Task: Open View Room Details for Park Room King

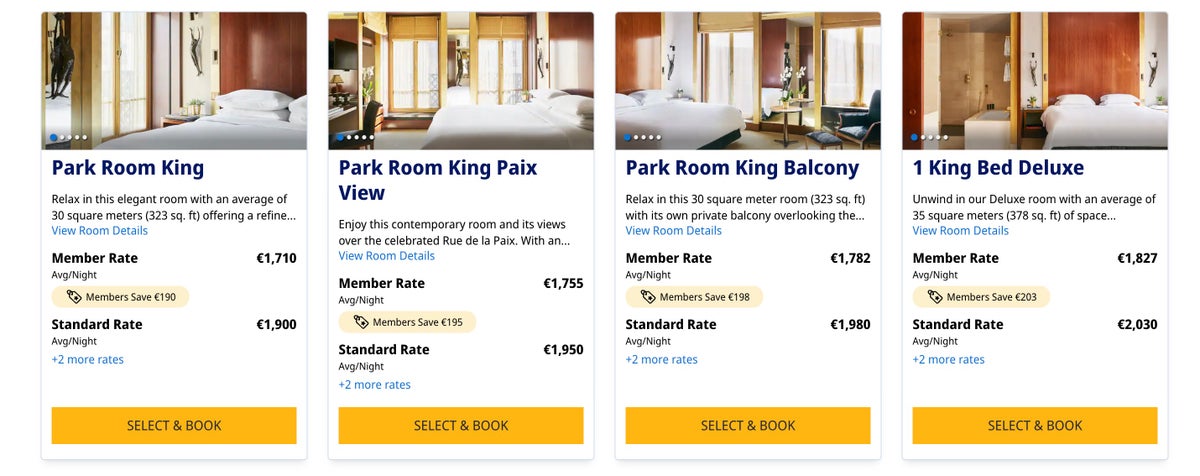Action: 100,230
